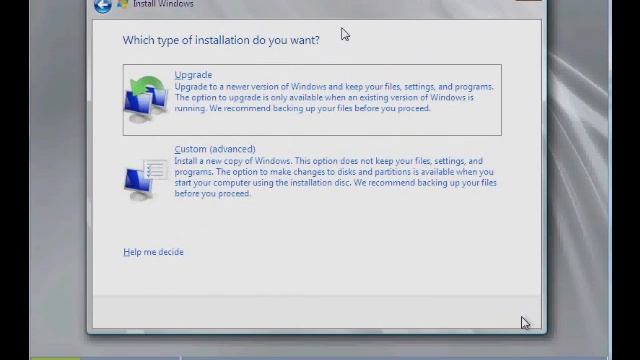
Task: Select the Custom installation computer icon
Action: pos(146,180)
